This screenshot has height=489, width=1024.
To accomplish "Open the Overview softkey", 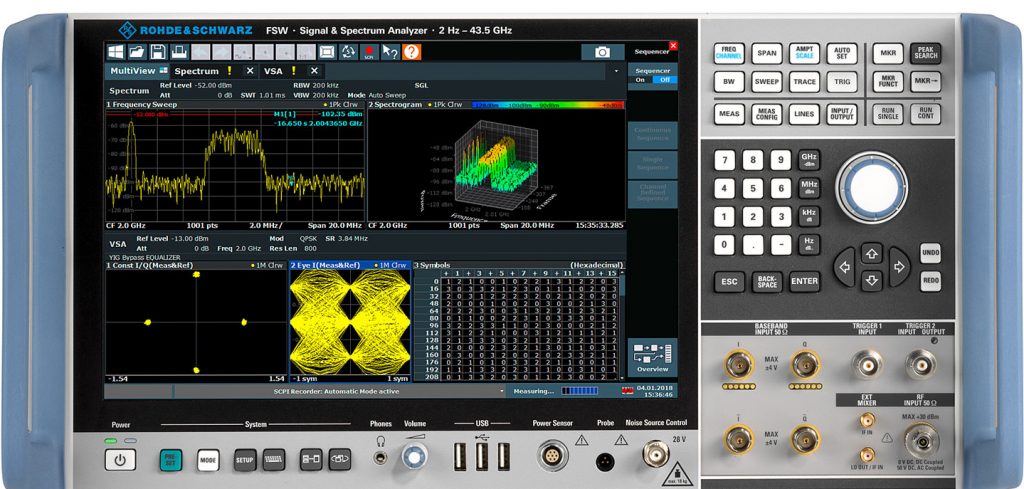I will pyautogui.click(x=652, y=357).
